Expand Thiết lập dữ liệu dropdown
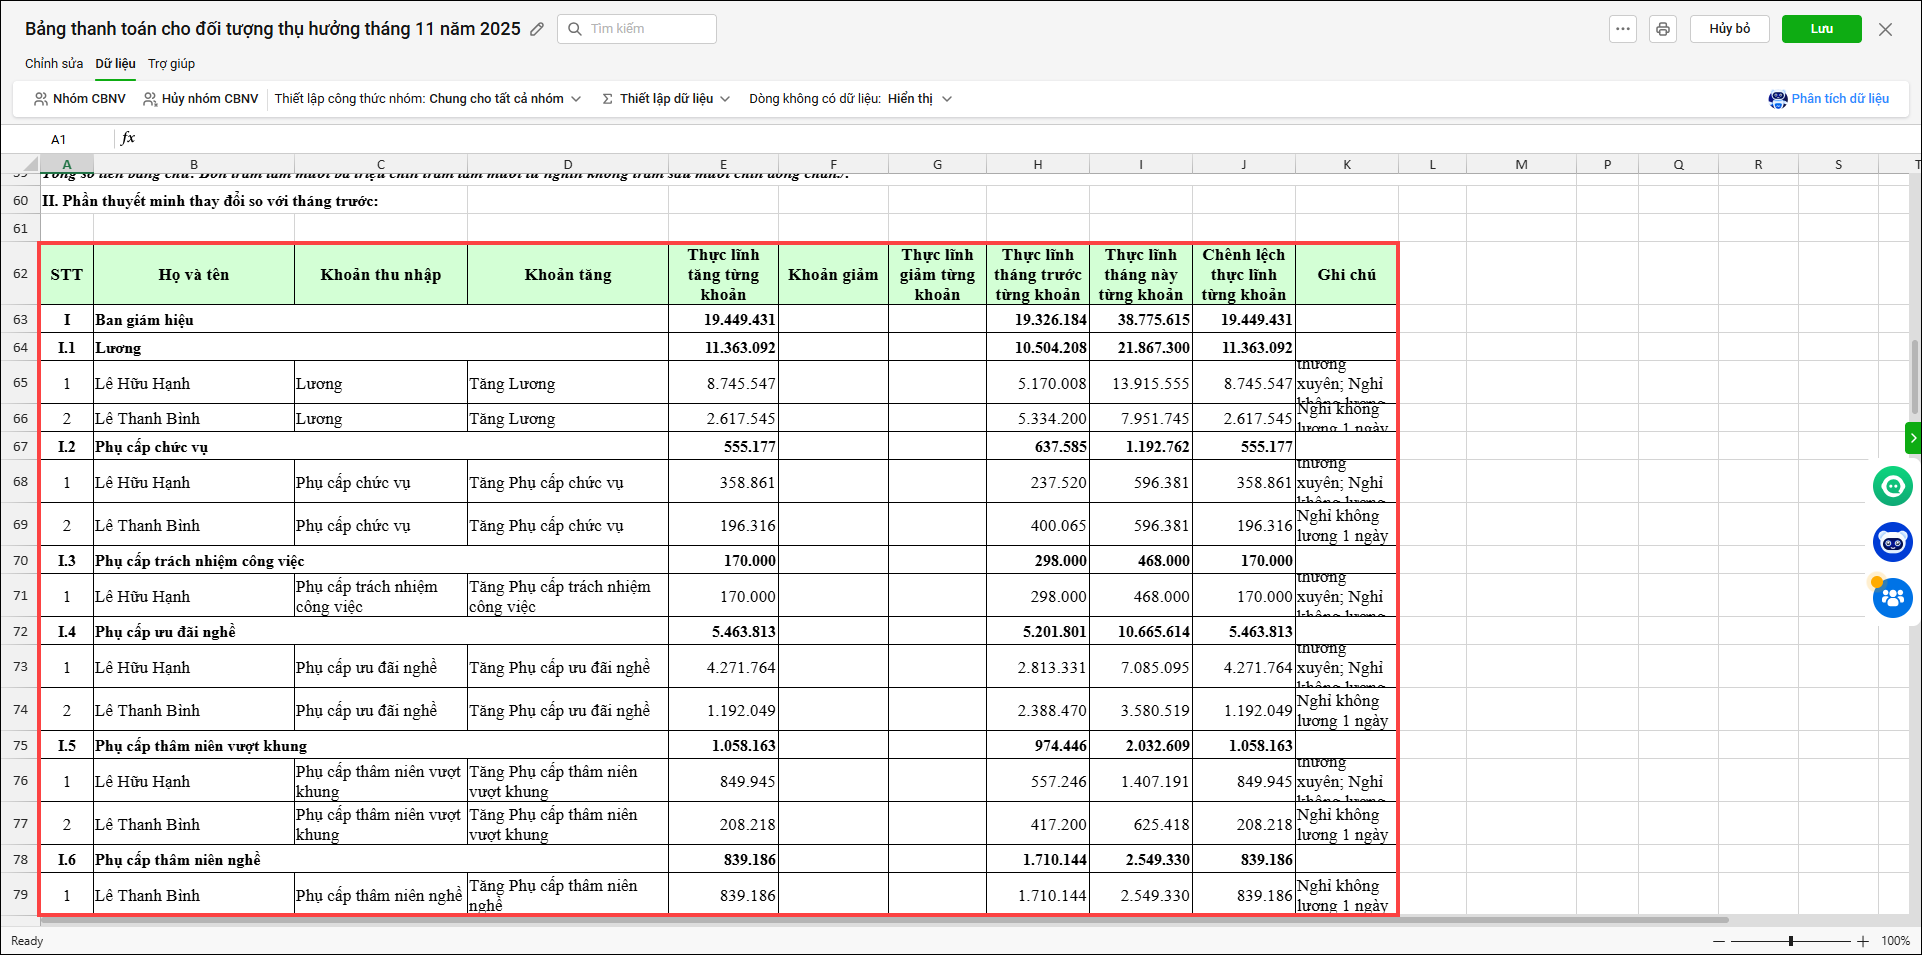The height and width of the screenshot is (955, 1922). [666, 99]
